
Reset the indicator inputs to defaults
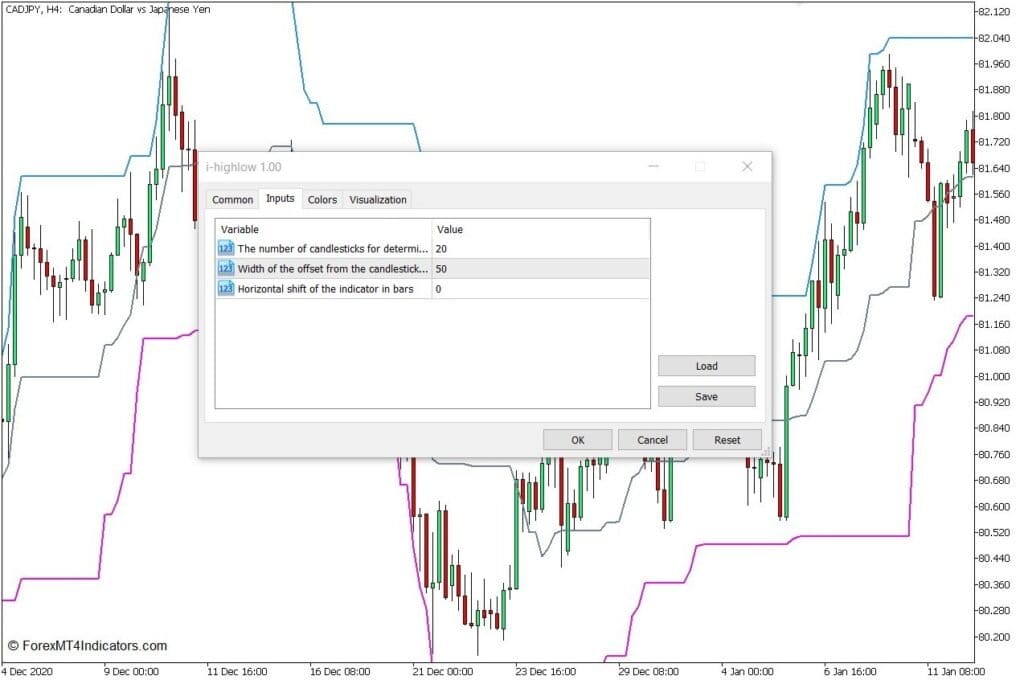pos(727,440)
